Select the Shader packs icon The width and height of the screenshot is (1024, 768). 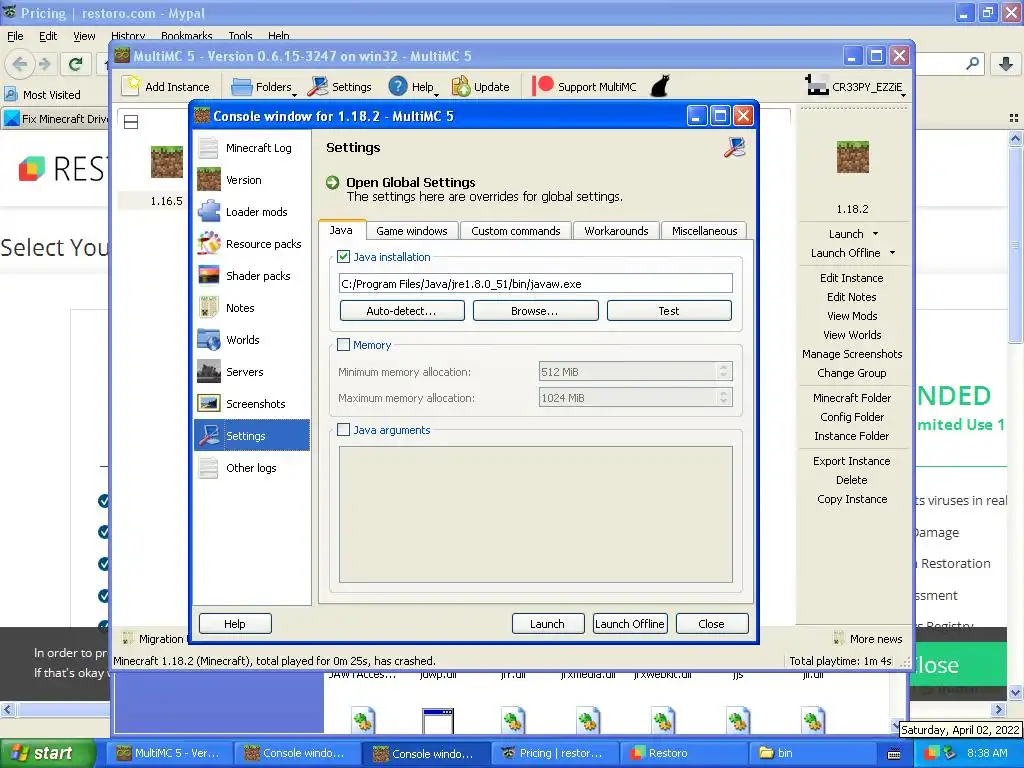(208, 276)
